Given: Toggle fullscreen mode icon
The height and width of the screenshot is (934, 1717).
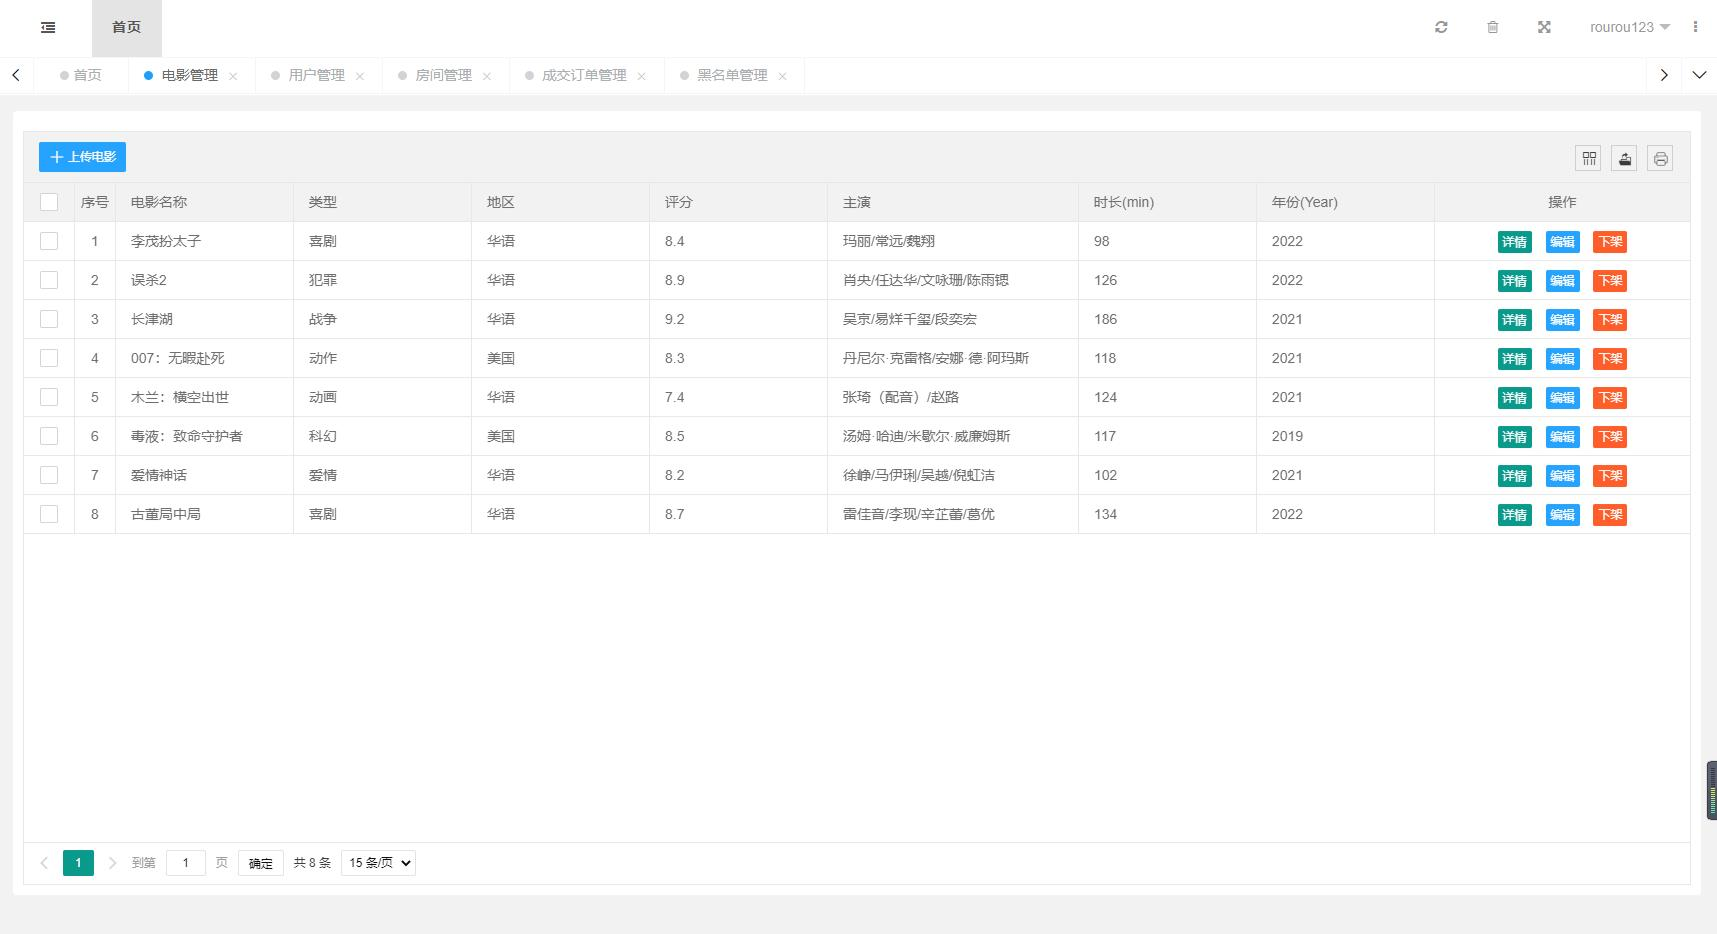Looking at the screenshot, I should 1544,27.
